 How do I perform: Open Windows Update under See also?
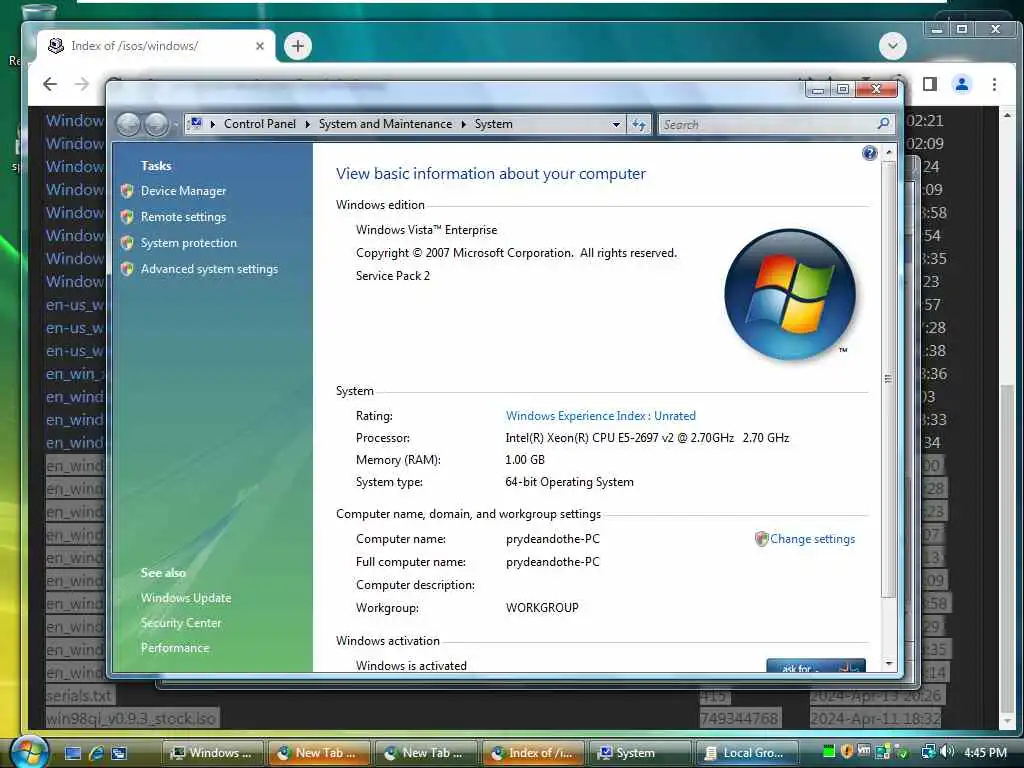185,598
